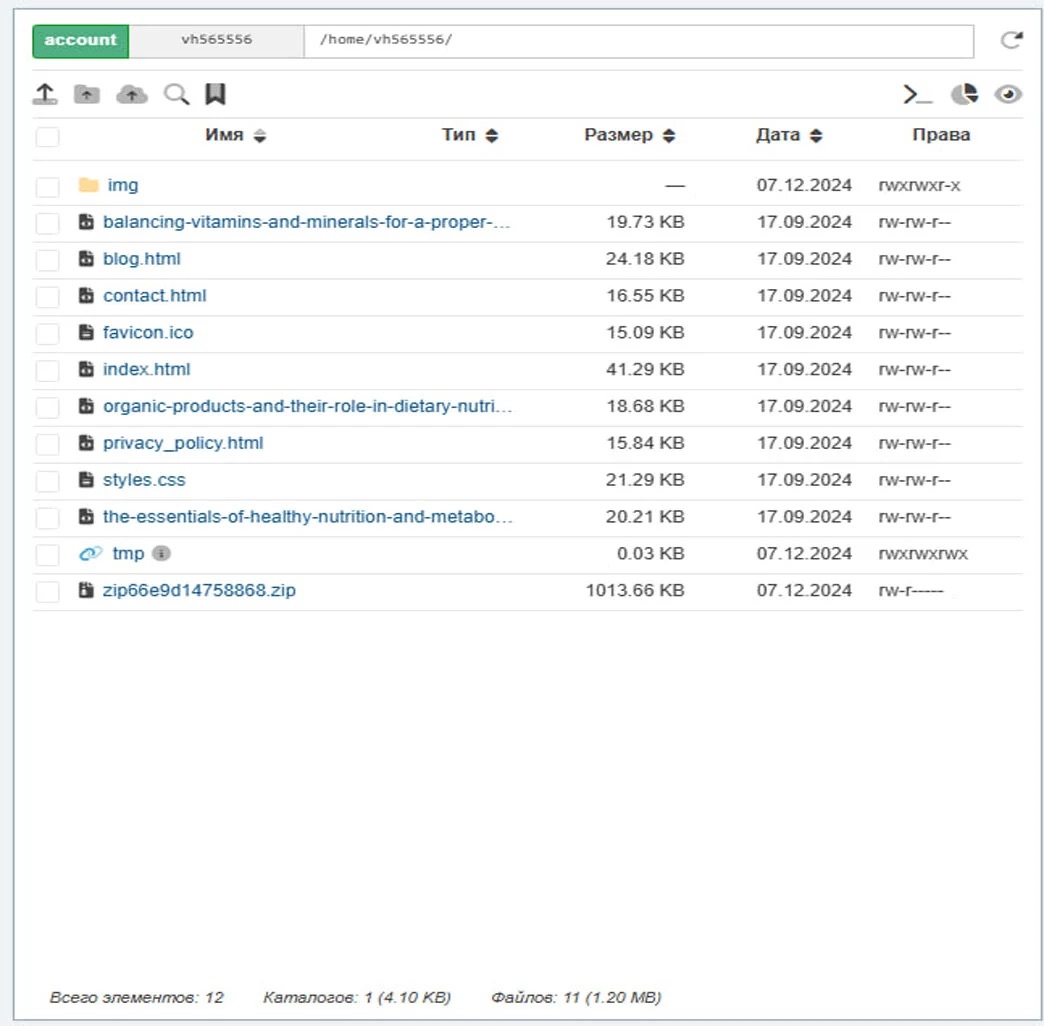The width and height of the screenshot is (1044, 1026).
Task: Select the checkbox for styles.css
Action: pyautogui.click(x=47, y=481)
